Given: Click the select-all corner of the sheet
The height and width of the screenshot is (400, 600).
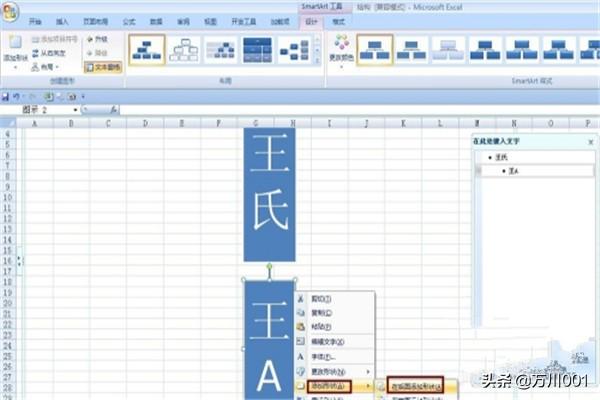Looking at the screenshot, I should coord(8,123).
